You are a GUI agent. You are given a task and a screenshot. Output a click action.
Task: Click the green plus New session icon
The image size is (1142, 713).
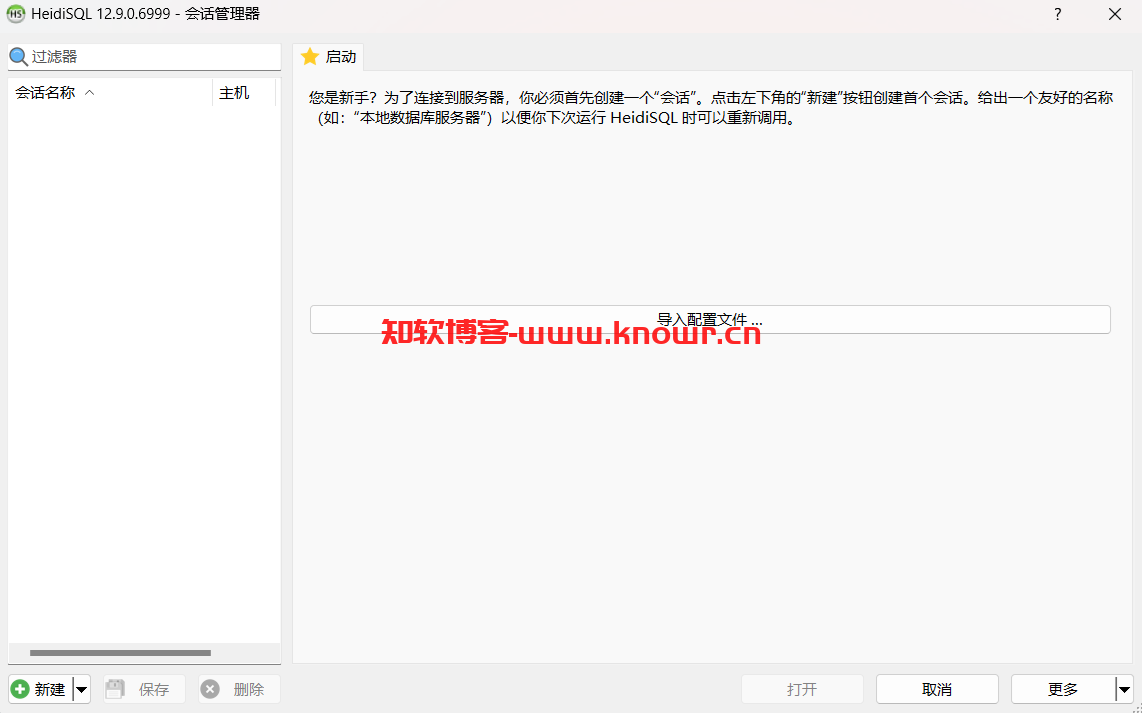pyautogui.click(x=20, y=689)
